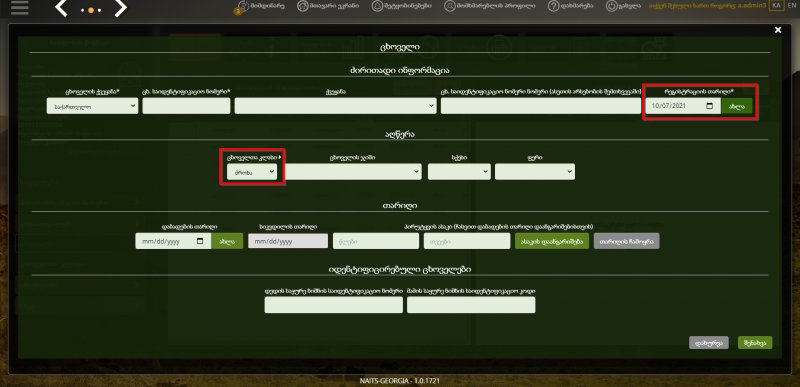Open user profile icon in top bar

click(449, 6)
